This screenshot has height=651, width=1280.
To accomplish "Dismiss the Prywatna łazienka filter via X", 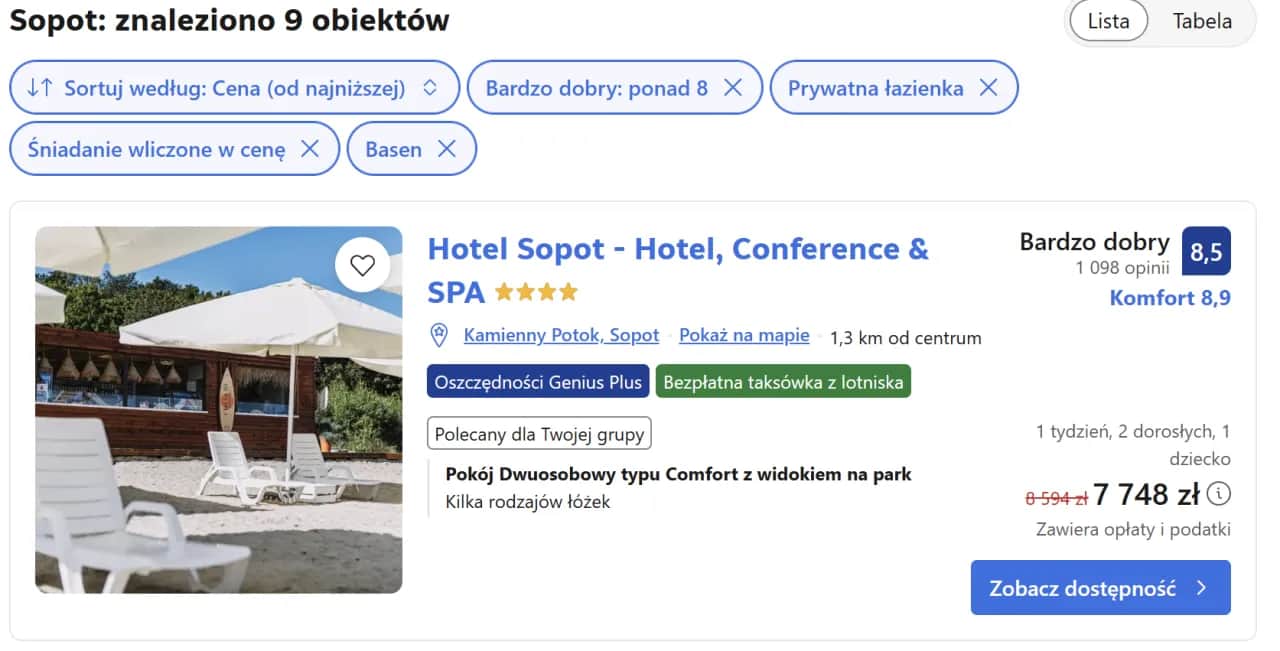I will click(989, 87).
